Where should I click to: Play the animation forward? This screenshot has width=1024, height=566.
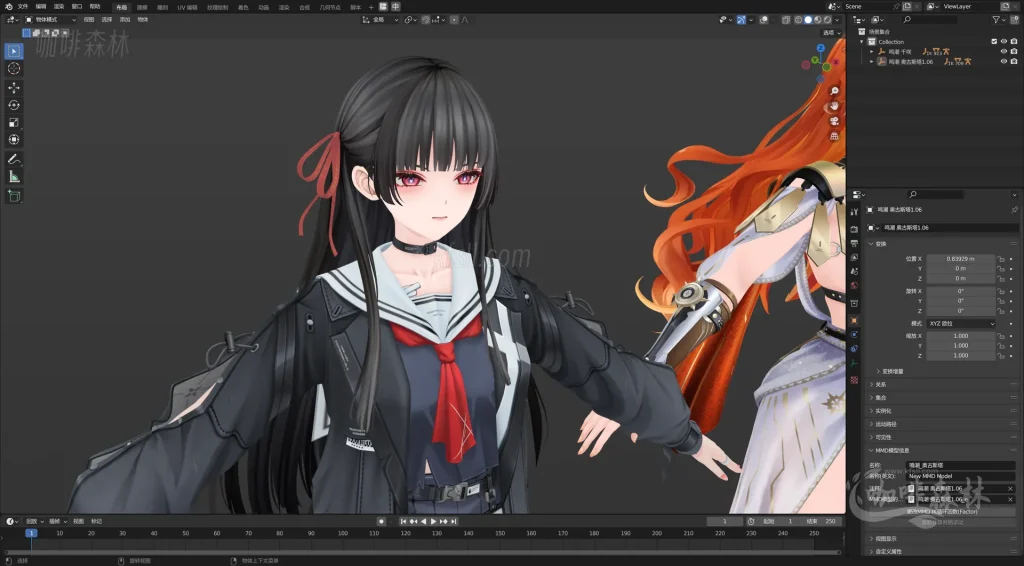click(433, 522)
